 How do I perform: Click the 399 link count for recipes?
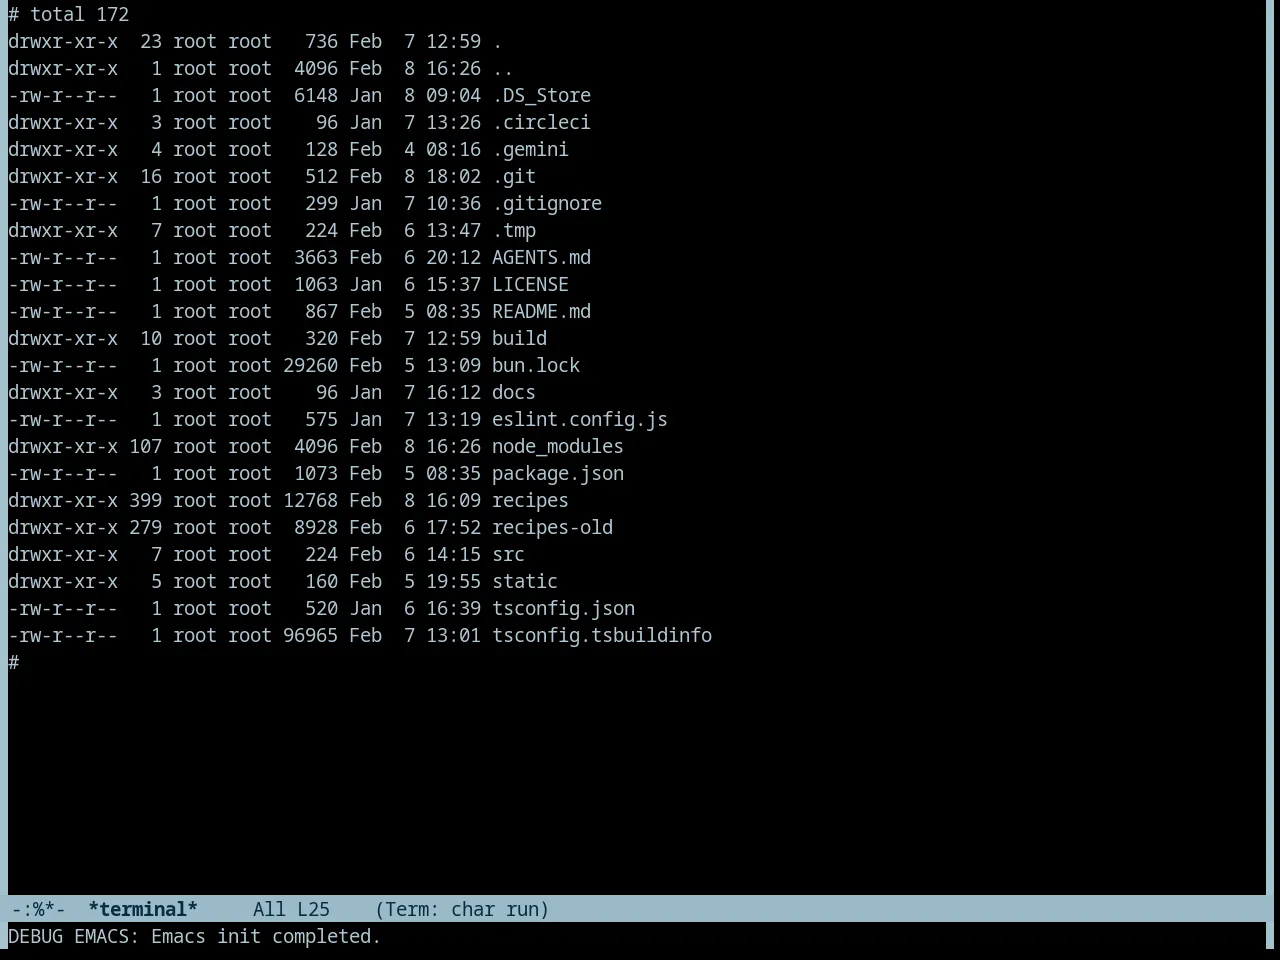coord(145,501)
